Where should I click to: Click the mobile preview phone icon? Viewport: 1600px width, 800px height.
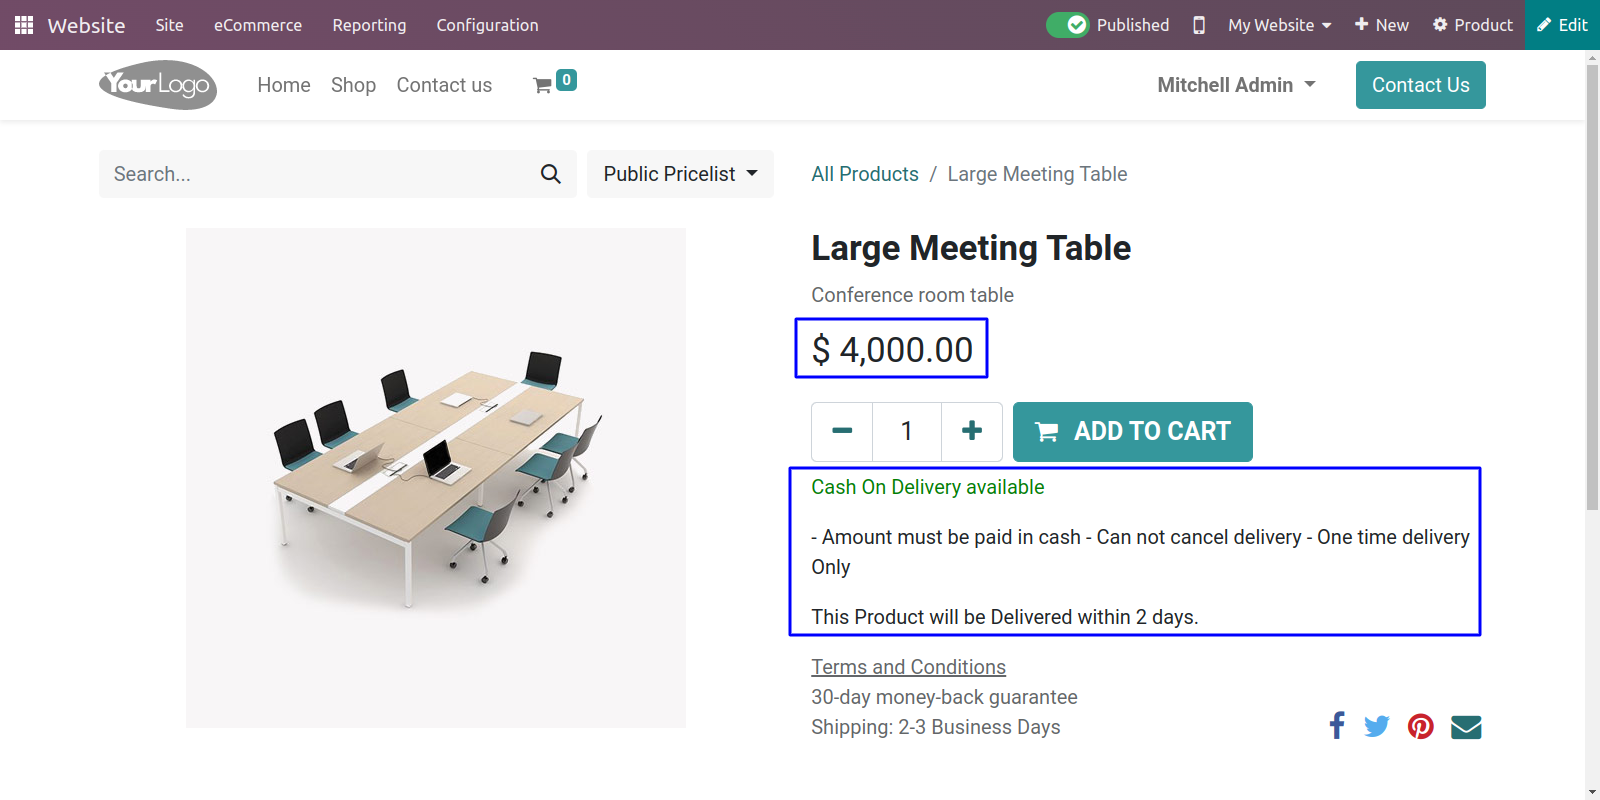pyautogui.click(x=1199, y=25)
